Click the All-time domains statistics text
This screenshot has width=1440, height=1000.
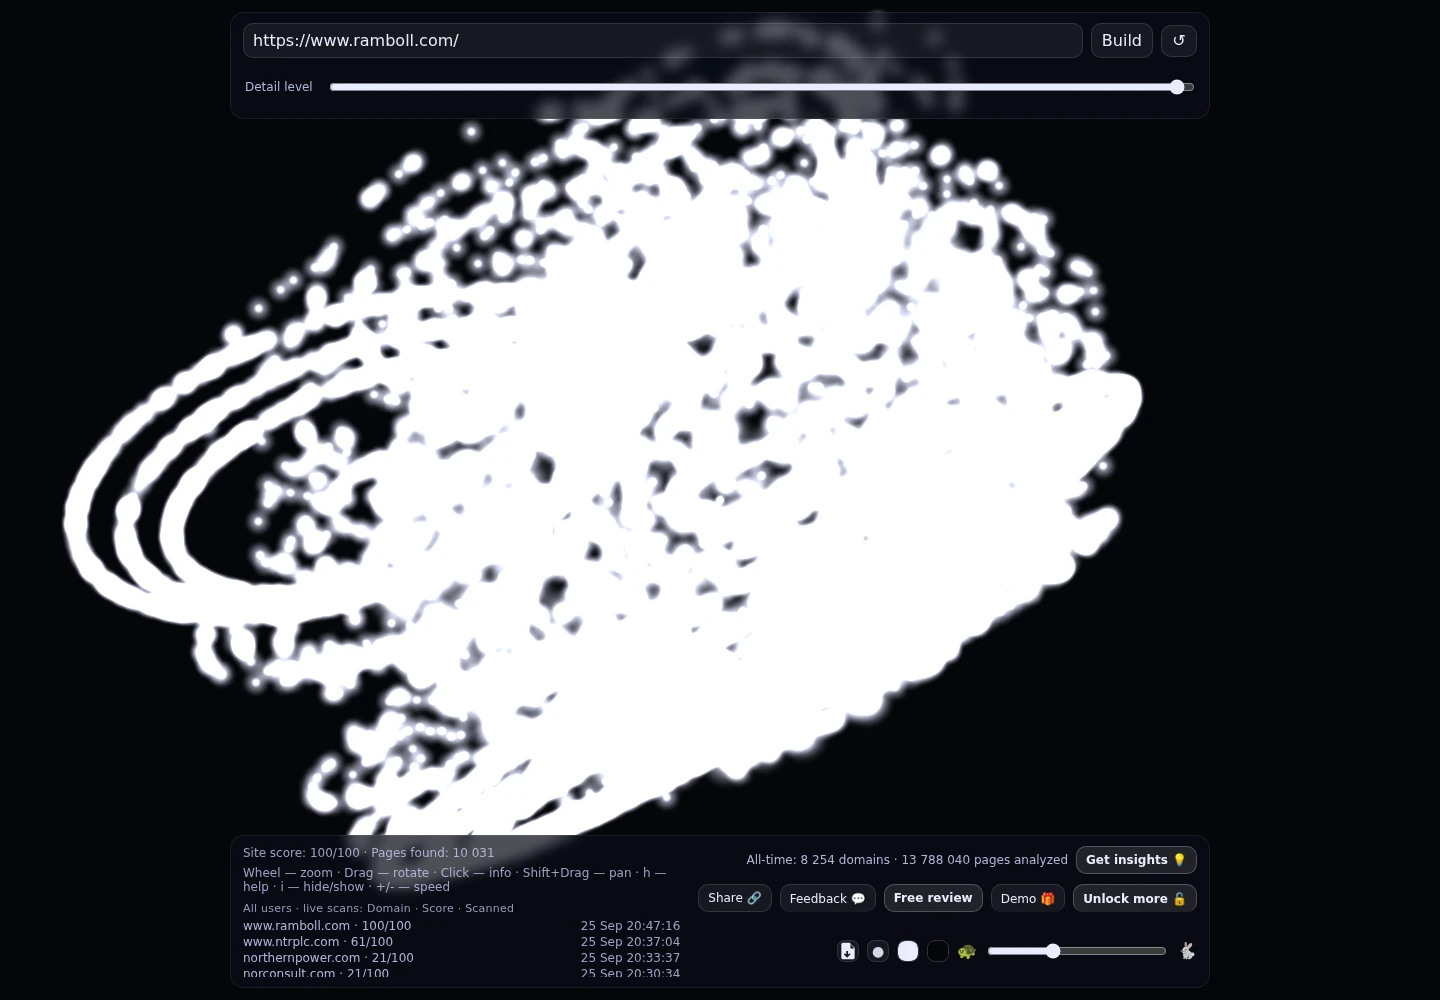pyautogui.click(x=907, y=860)
